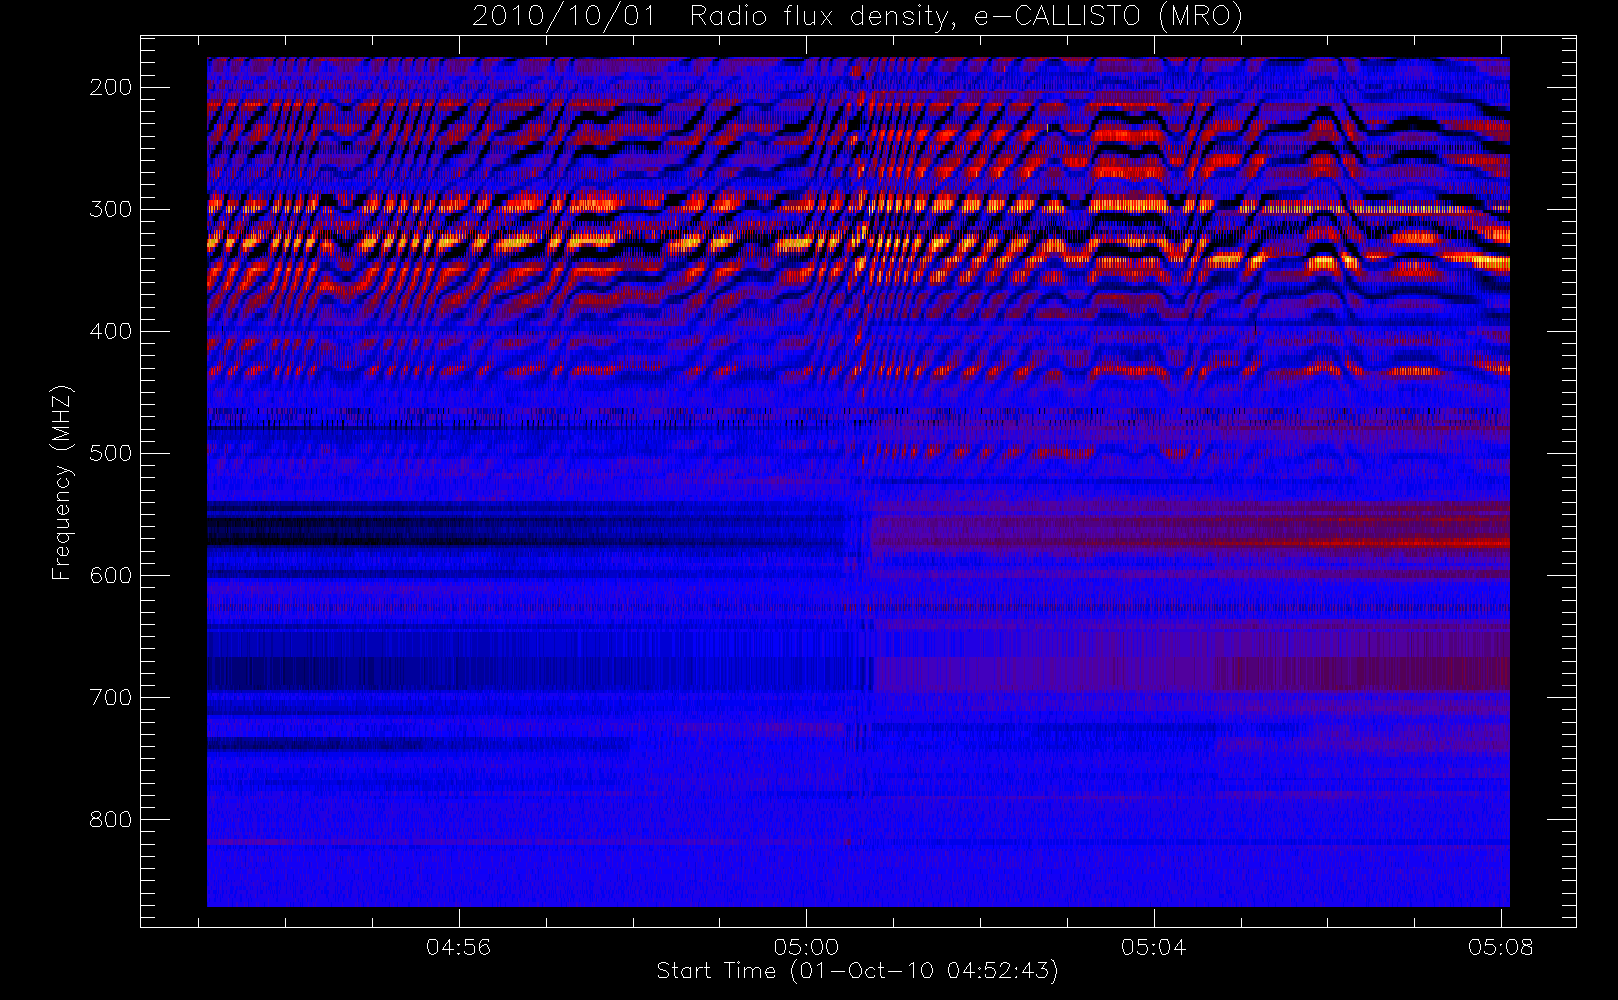1618x1000 pixels.
Task: Click the x-axis label 'Start Time (01-Oct-10 04:52:43)'
Action: tap(857, 971)
